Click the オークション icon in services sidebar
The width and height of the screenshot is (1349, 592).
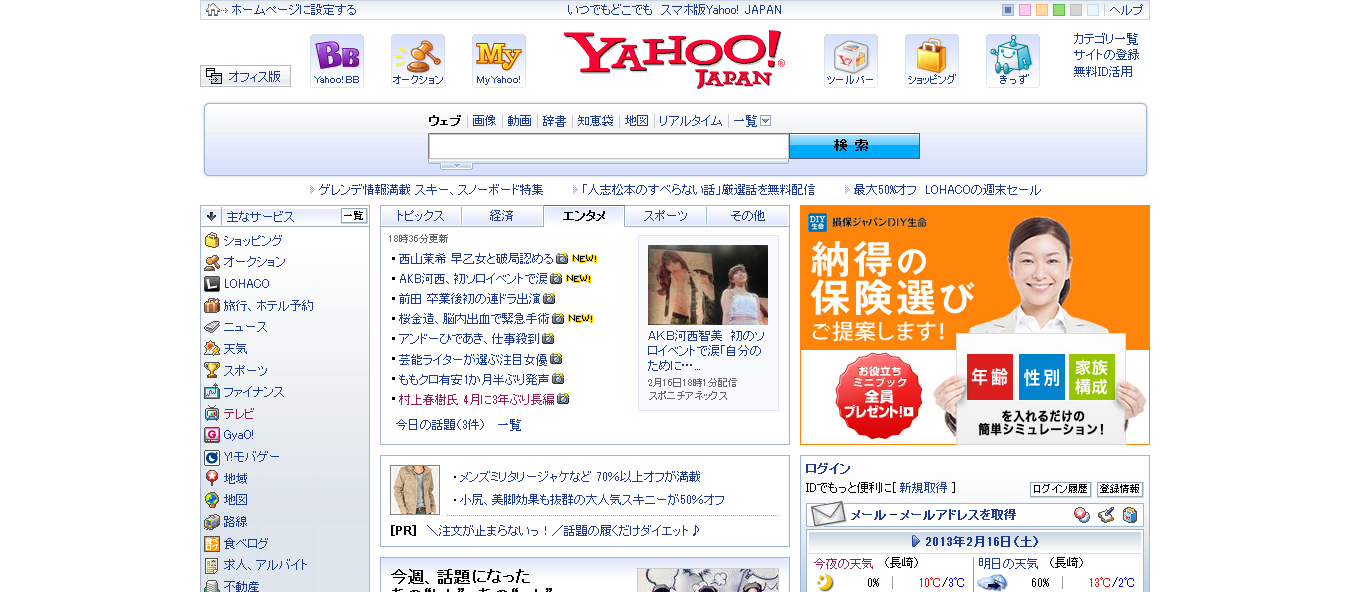[212, 262]
